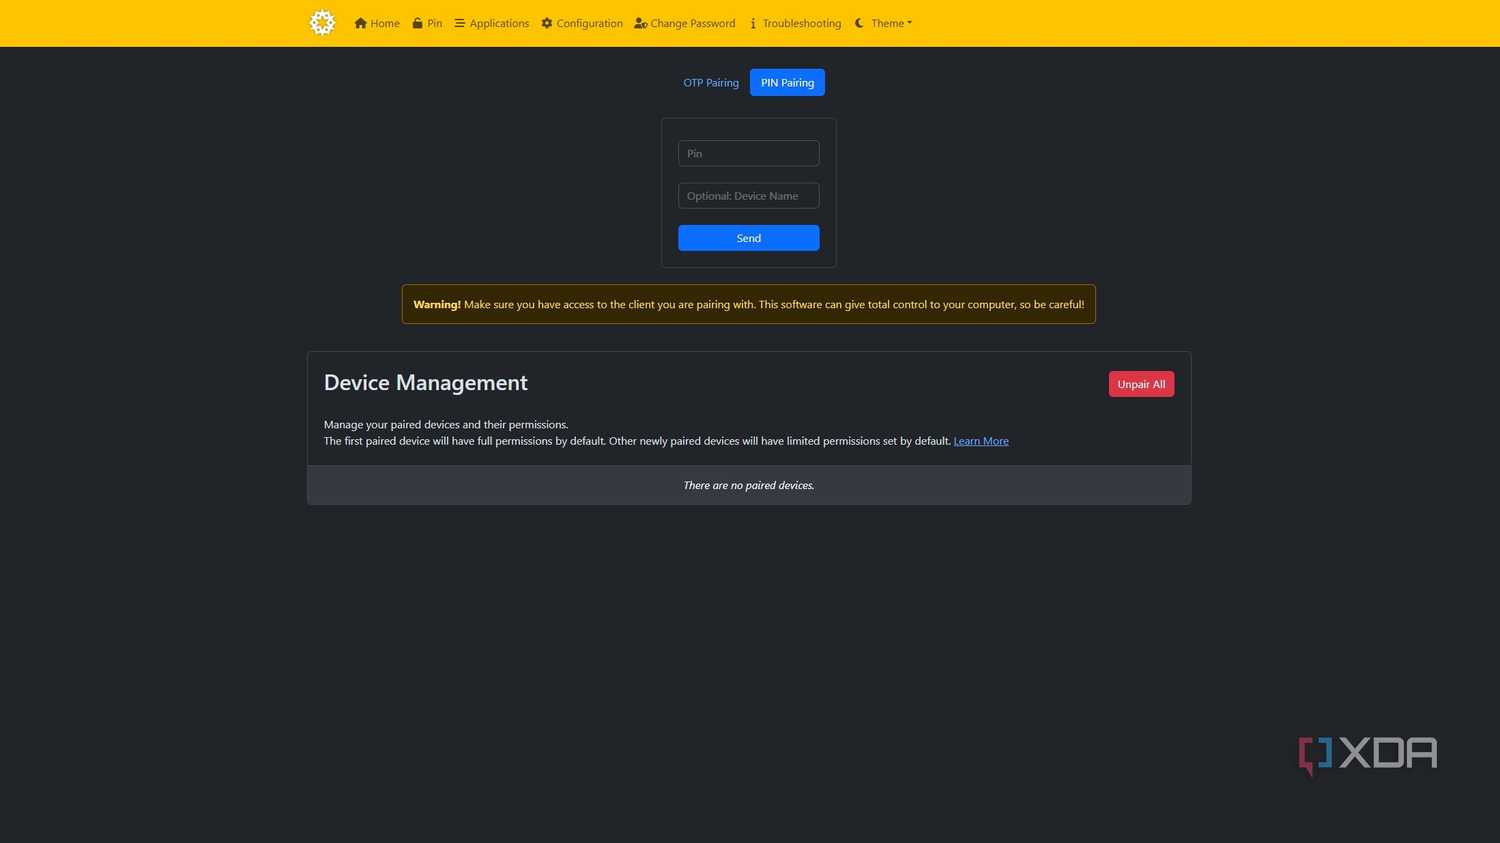Screen dimensions: 1500x843
Task: Expand the Theme dropdown menu
Action: (884, 23)
